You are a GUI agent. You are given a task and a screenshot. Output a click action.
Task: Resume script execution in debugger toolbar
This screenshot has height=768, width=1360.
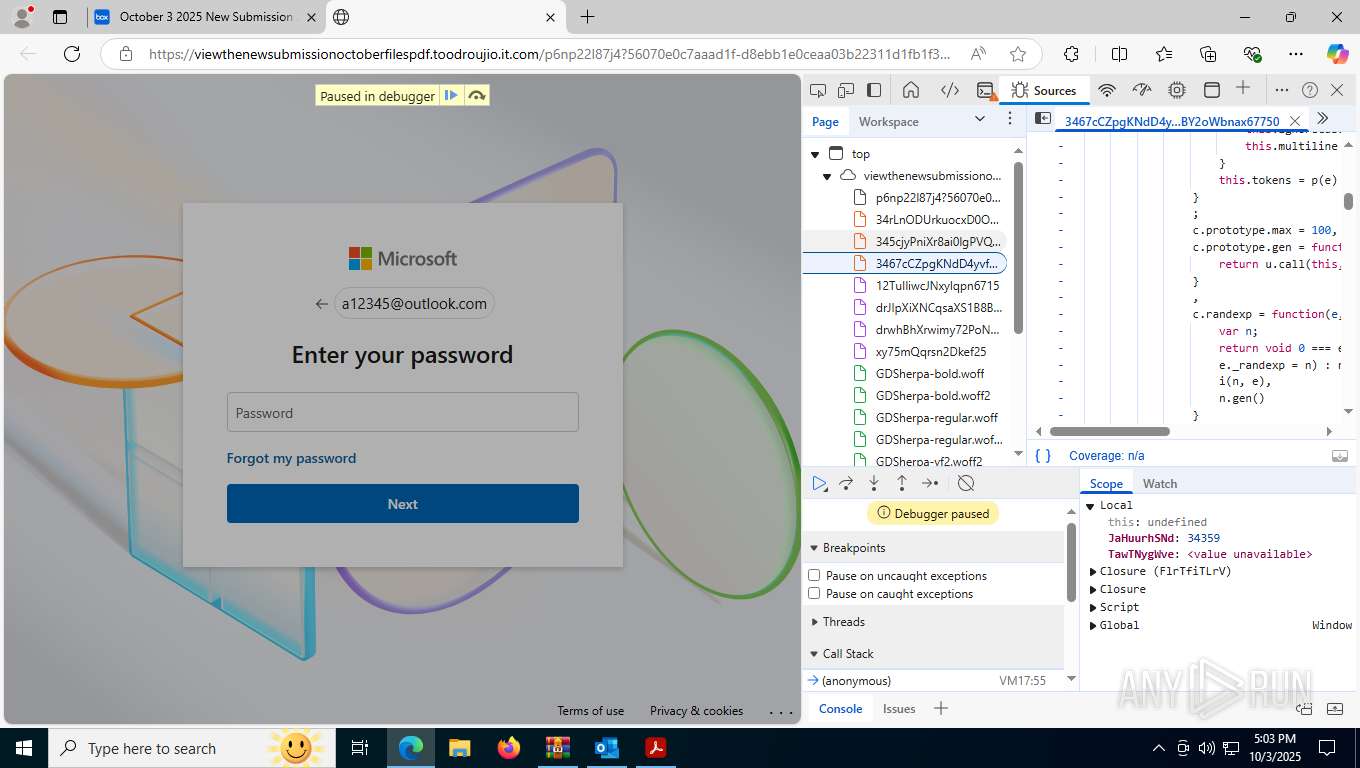coord(819,483)
